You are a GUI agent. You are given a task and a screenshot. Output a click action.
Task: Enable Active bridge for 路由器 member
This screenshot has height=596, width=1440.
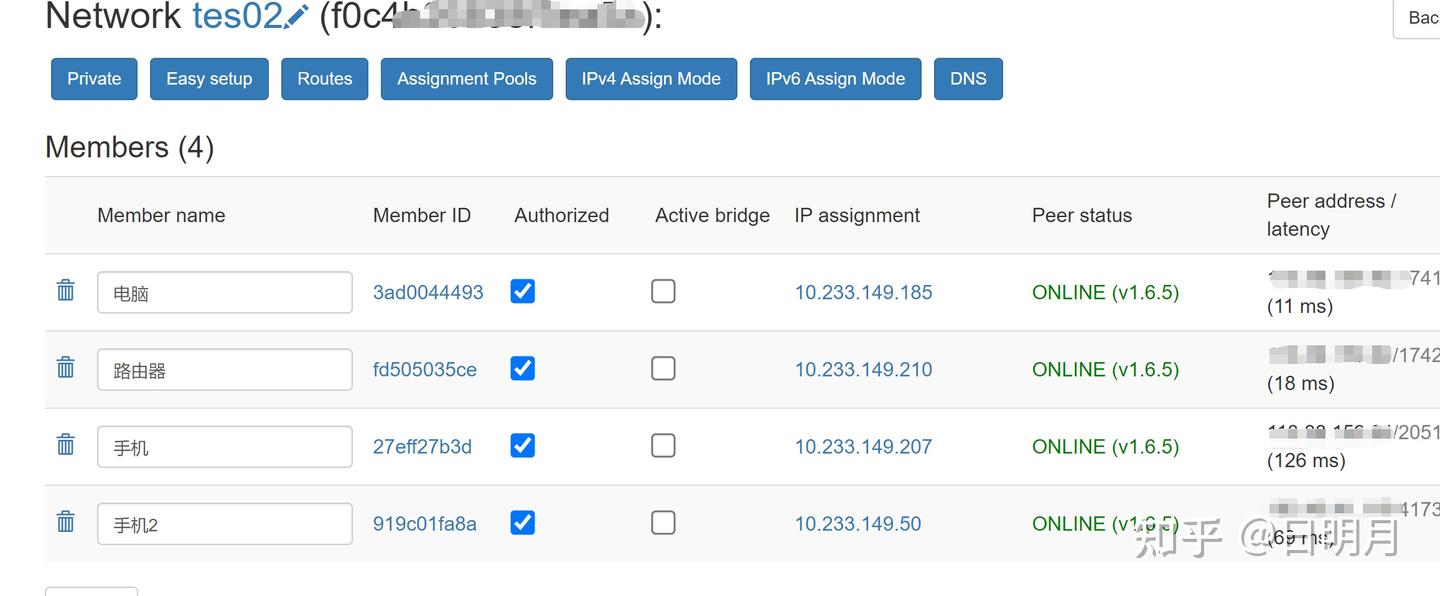pyautogui.click(x=663, y=368)
